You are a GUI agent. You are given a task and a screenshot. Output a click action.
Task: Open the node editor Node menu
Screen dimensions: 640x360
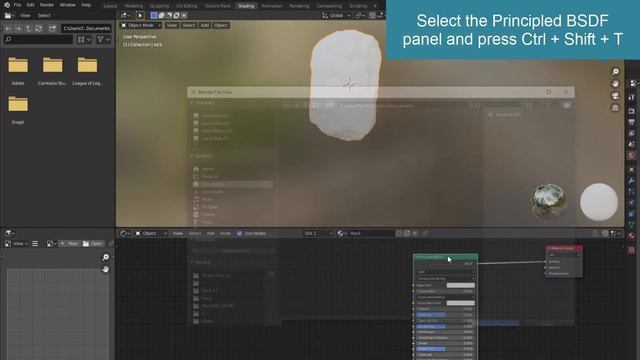pyautogui.click(x=225, y=233)
